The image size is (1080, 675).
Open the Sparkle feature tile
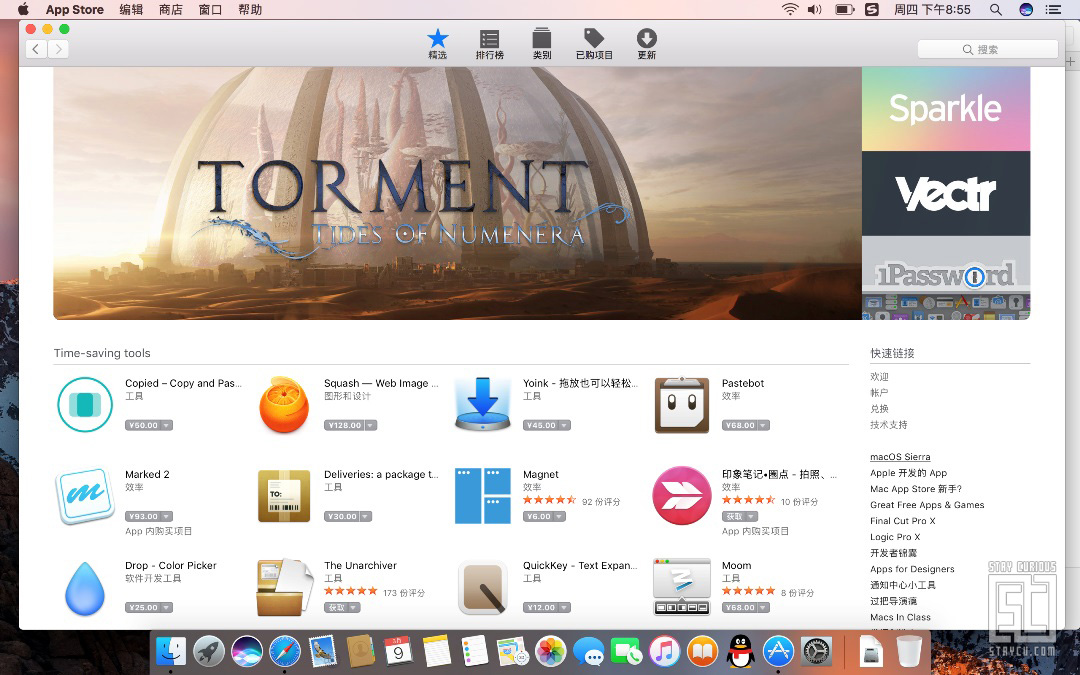point(946,109)
